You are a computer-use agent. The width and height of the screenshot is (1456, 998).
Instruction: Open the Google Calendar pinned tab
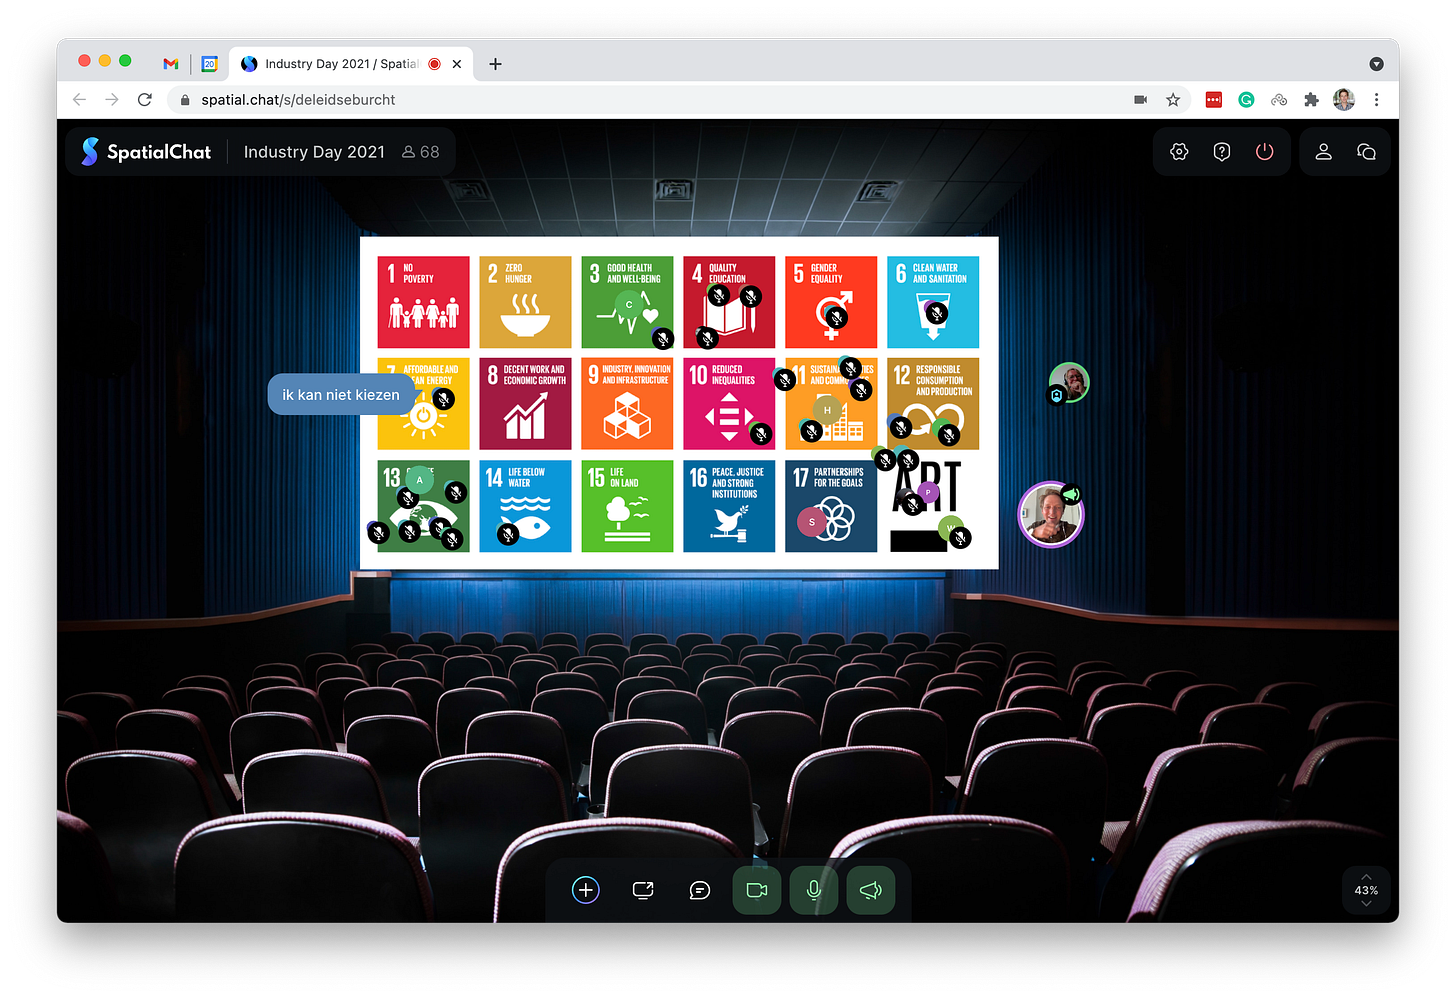pos(209,64)
